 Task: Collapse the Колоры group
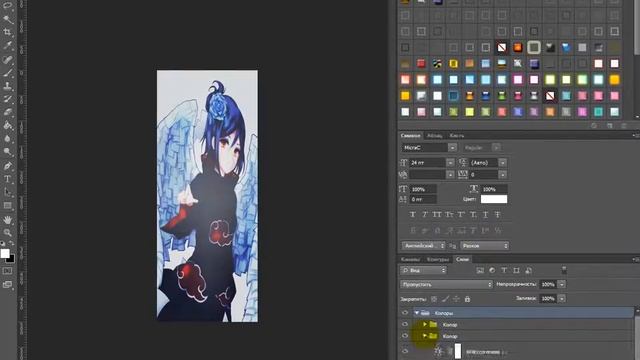click(417, 313)
